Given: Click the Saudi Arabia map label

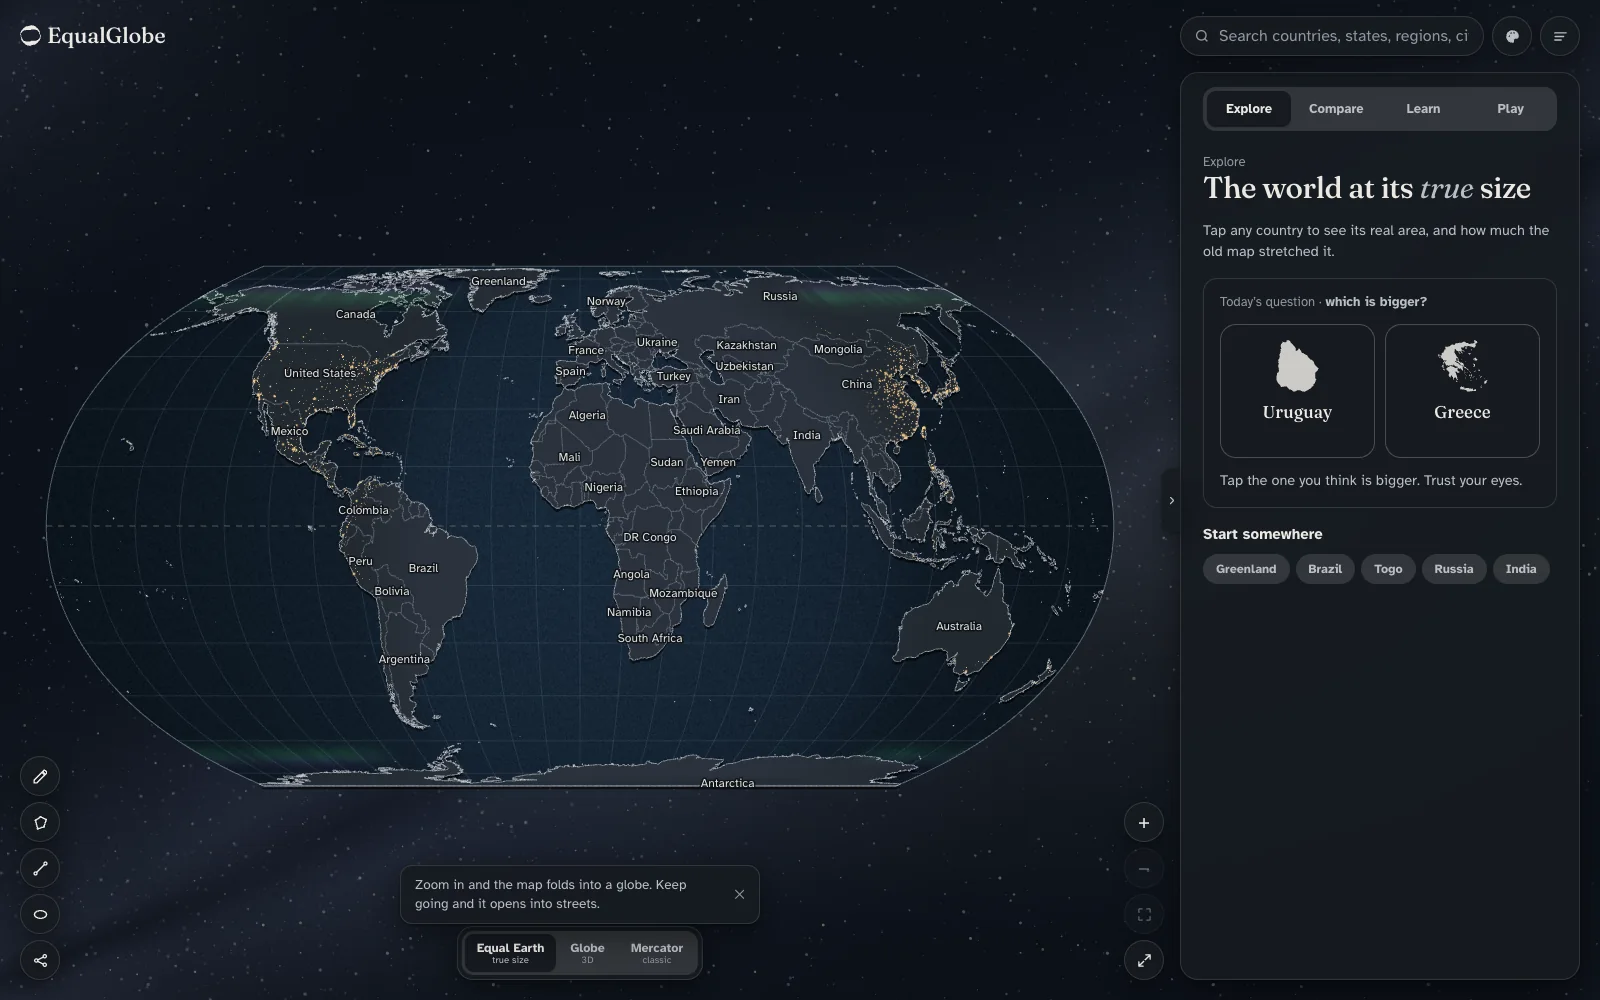Looking at the screenshot, I should [x=707, y=430].
